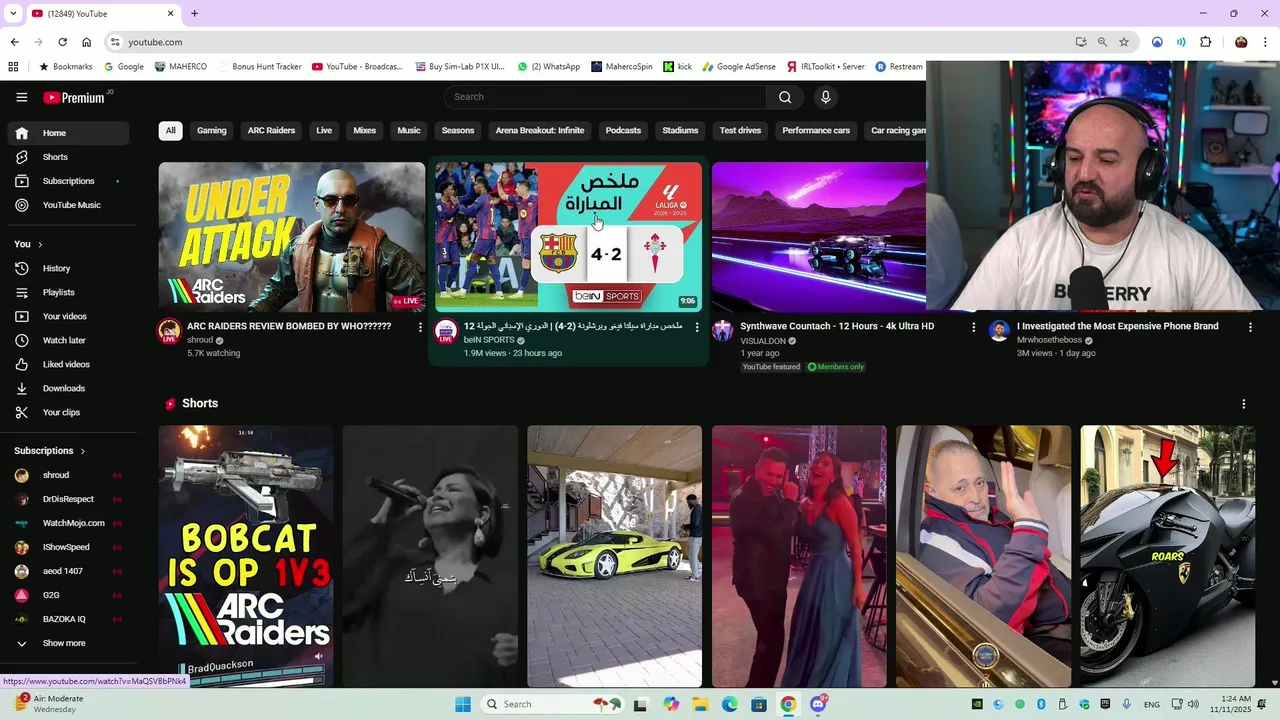The height and width of the screenshot is (720, 1280).
Task: Open the DrDisRespect subscription channel
Action: [x=69, y=499]
